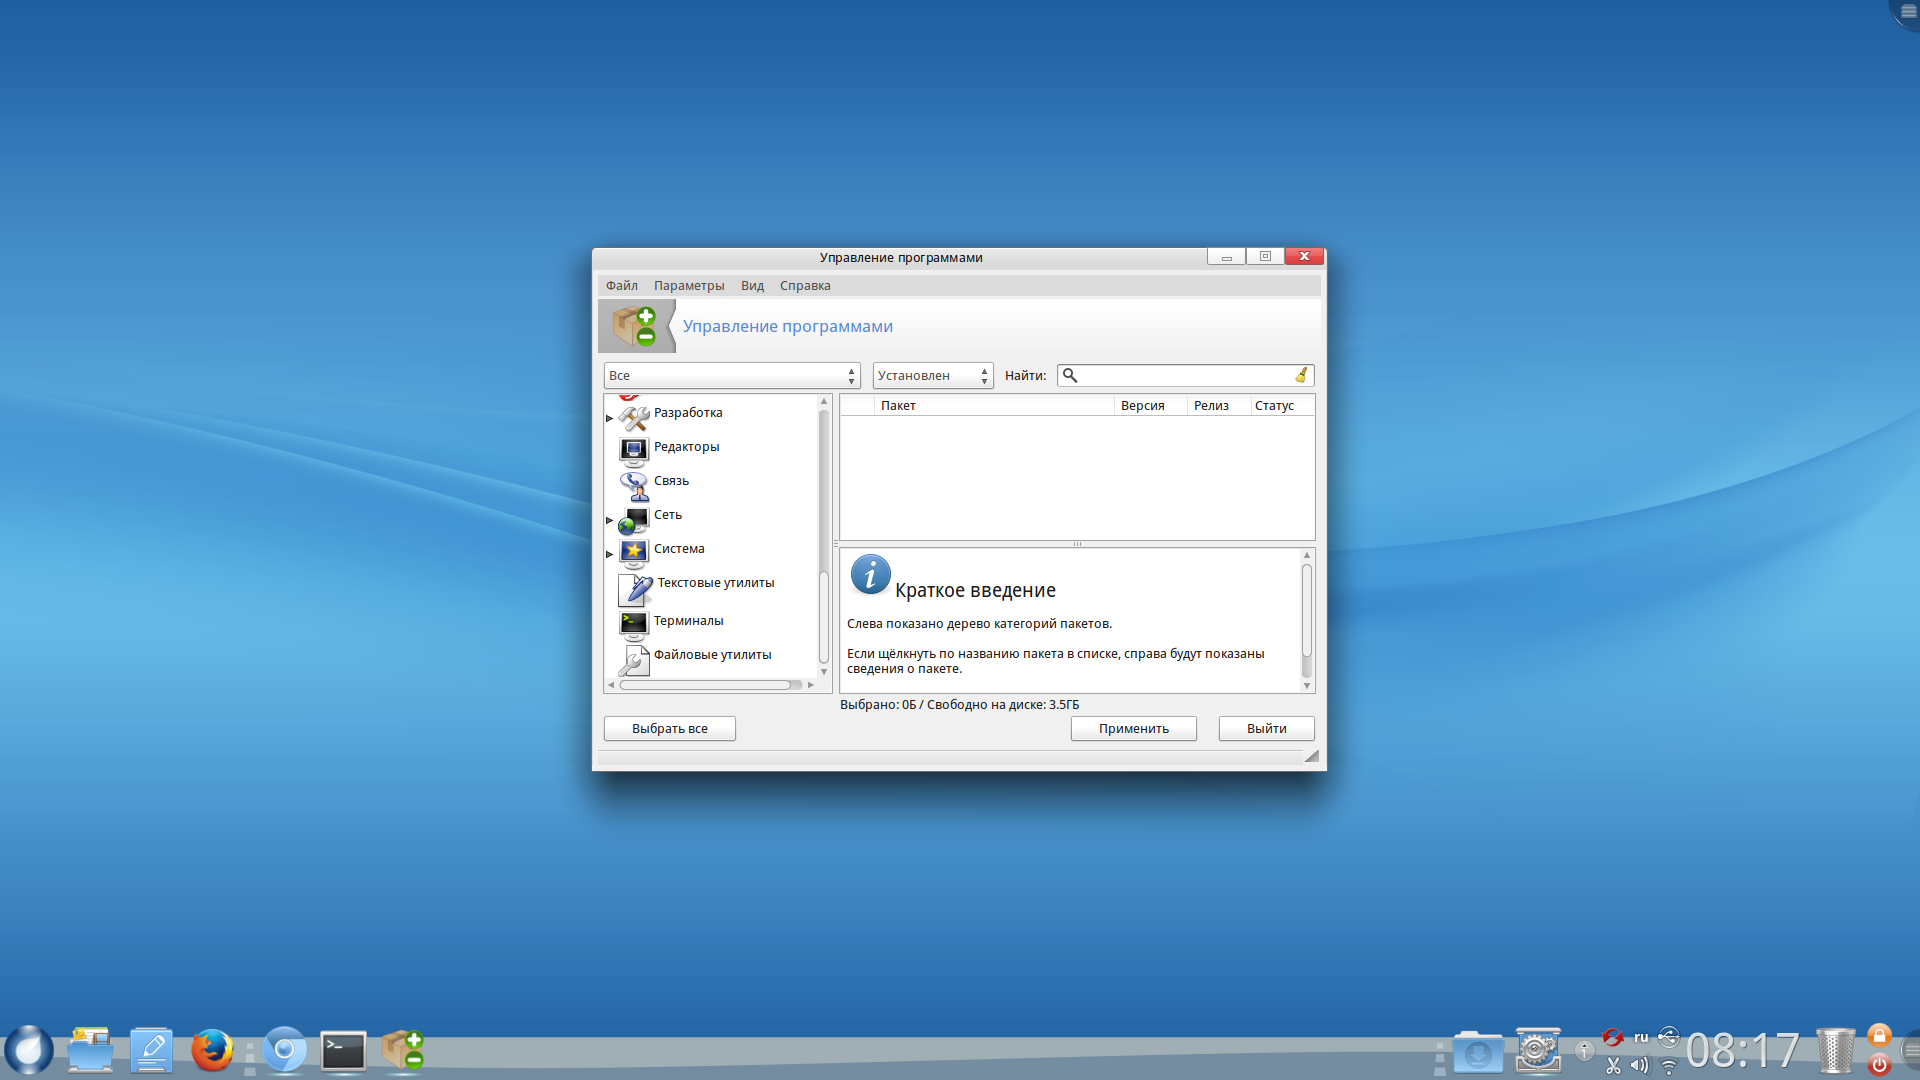Click the category tree horizontal scrollbar
1920x1080 pixels.
705,685
